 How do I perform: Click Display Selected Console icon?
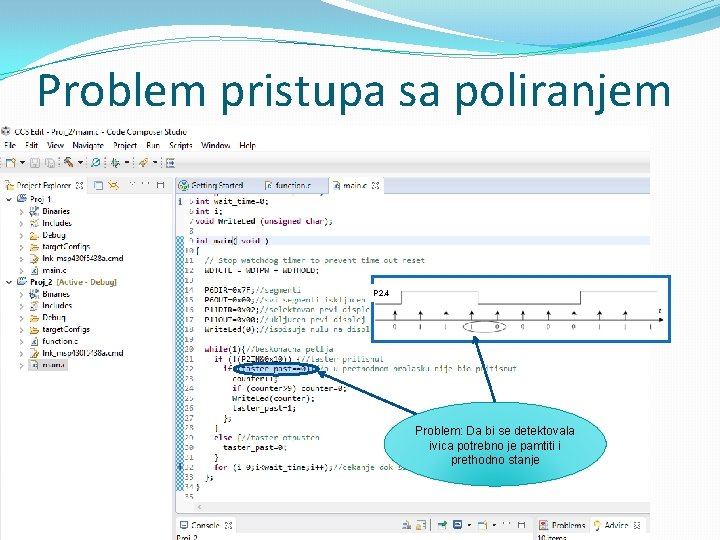coord(457,524)
